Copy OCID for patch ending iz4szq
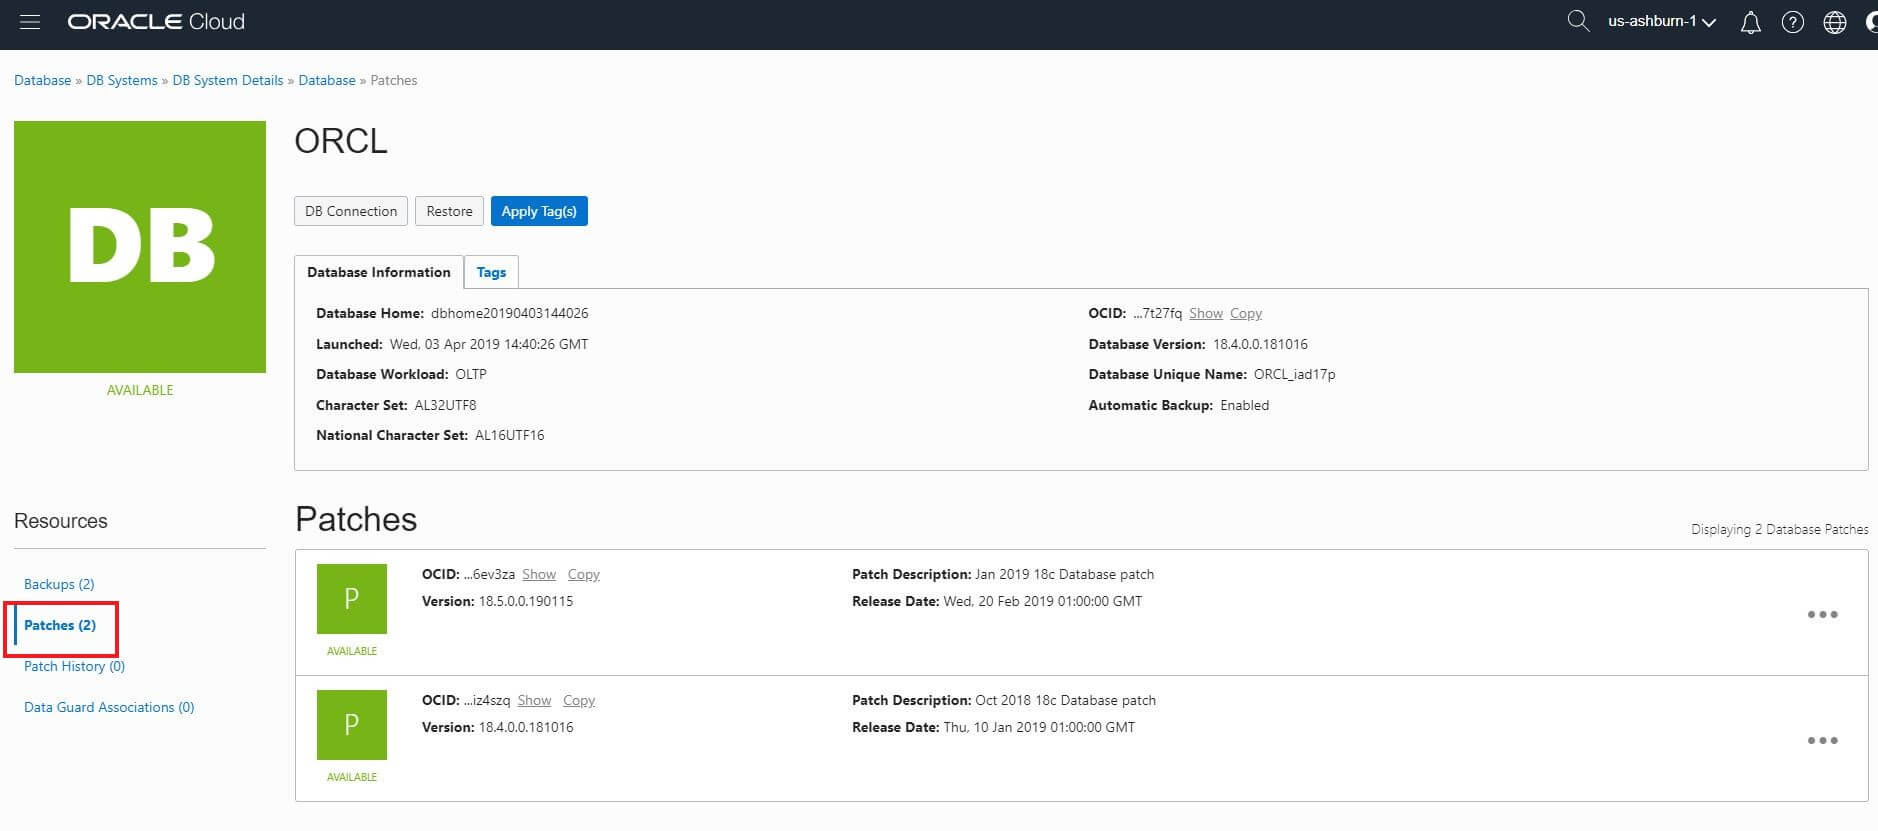This screenshot has width=1878, height=831. coord(579,700)
